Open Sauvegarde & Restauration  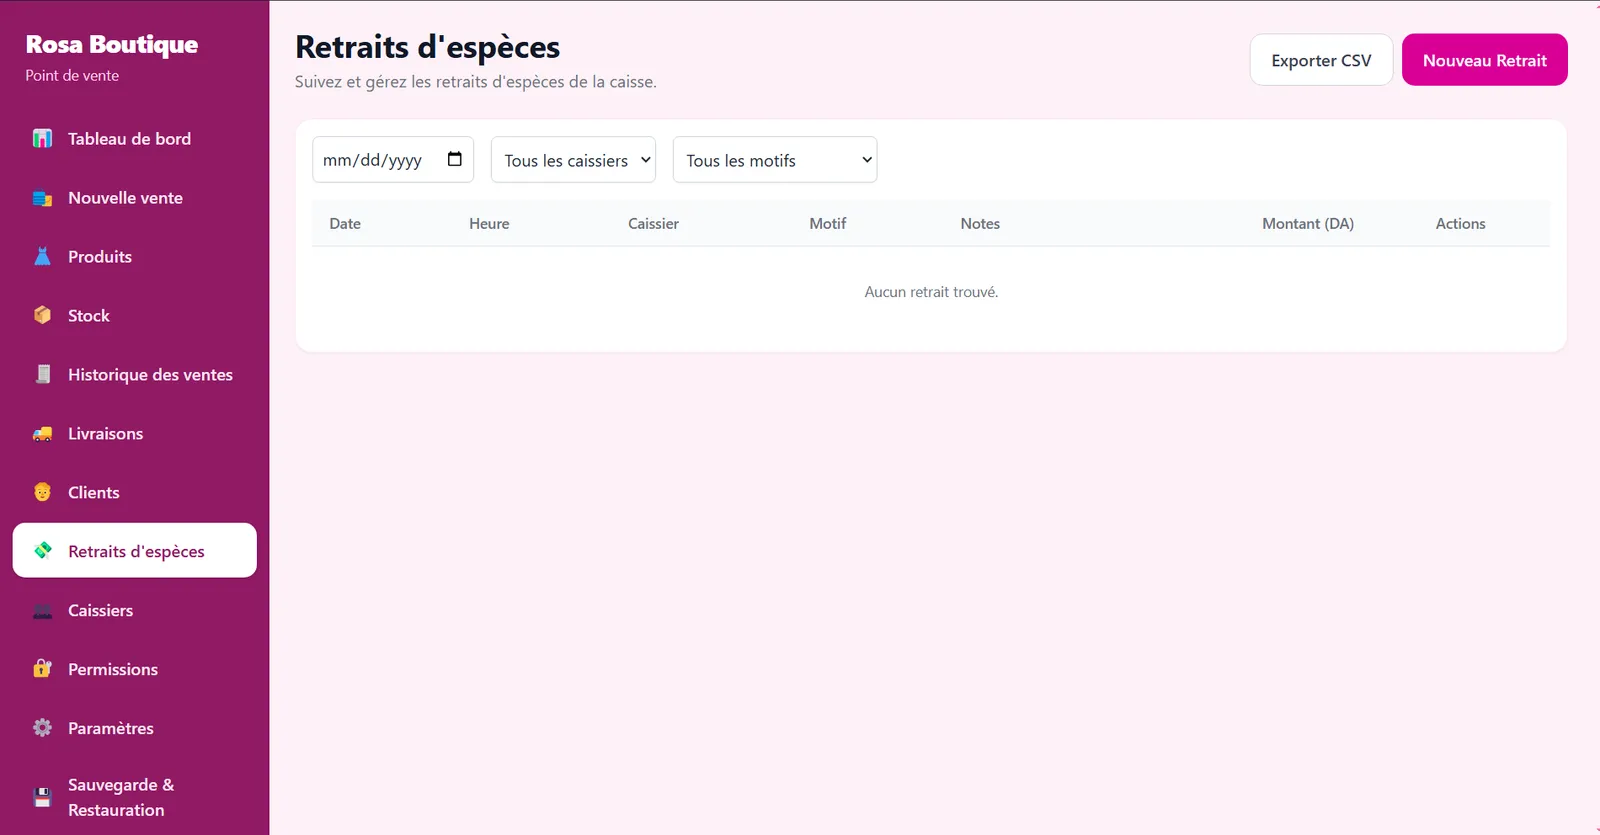click(135, 797)
